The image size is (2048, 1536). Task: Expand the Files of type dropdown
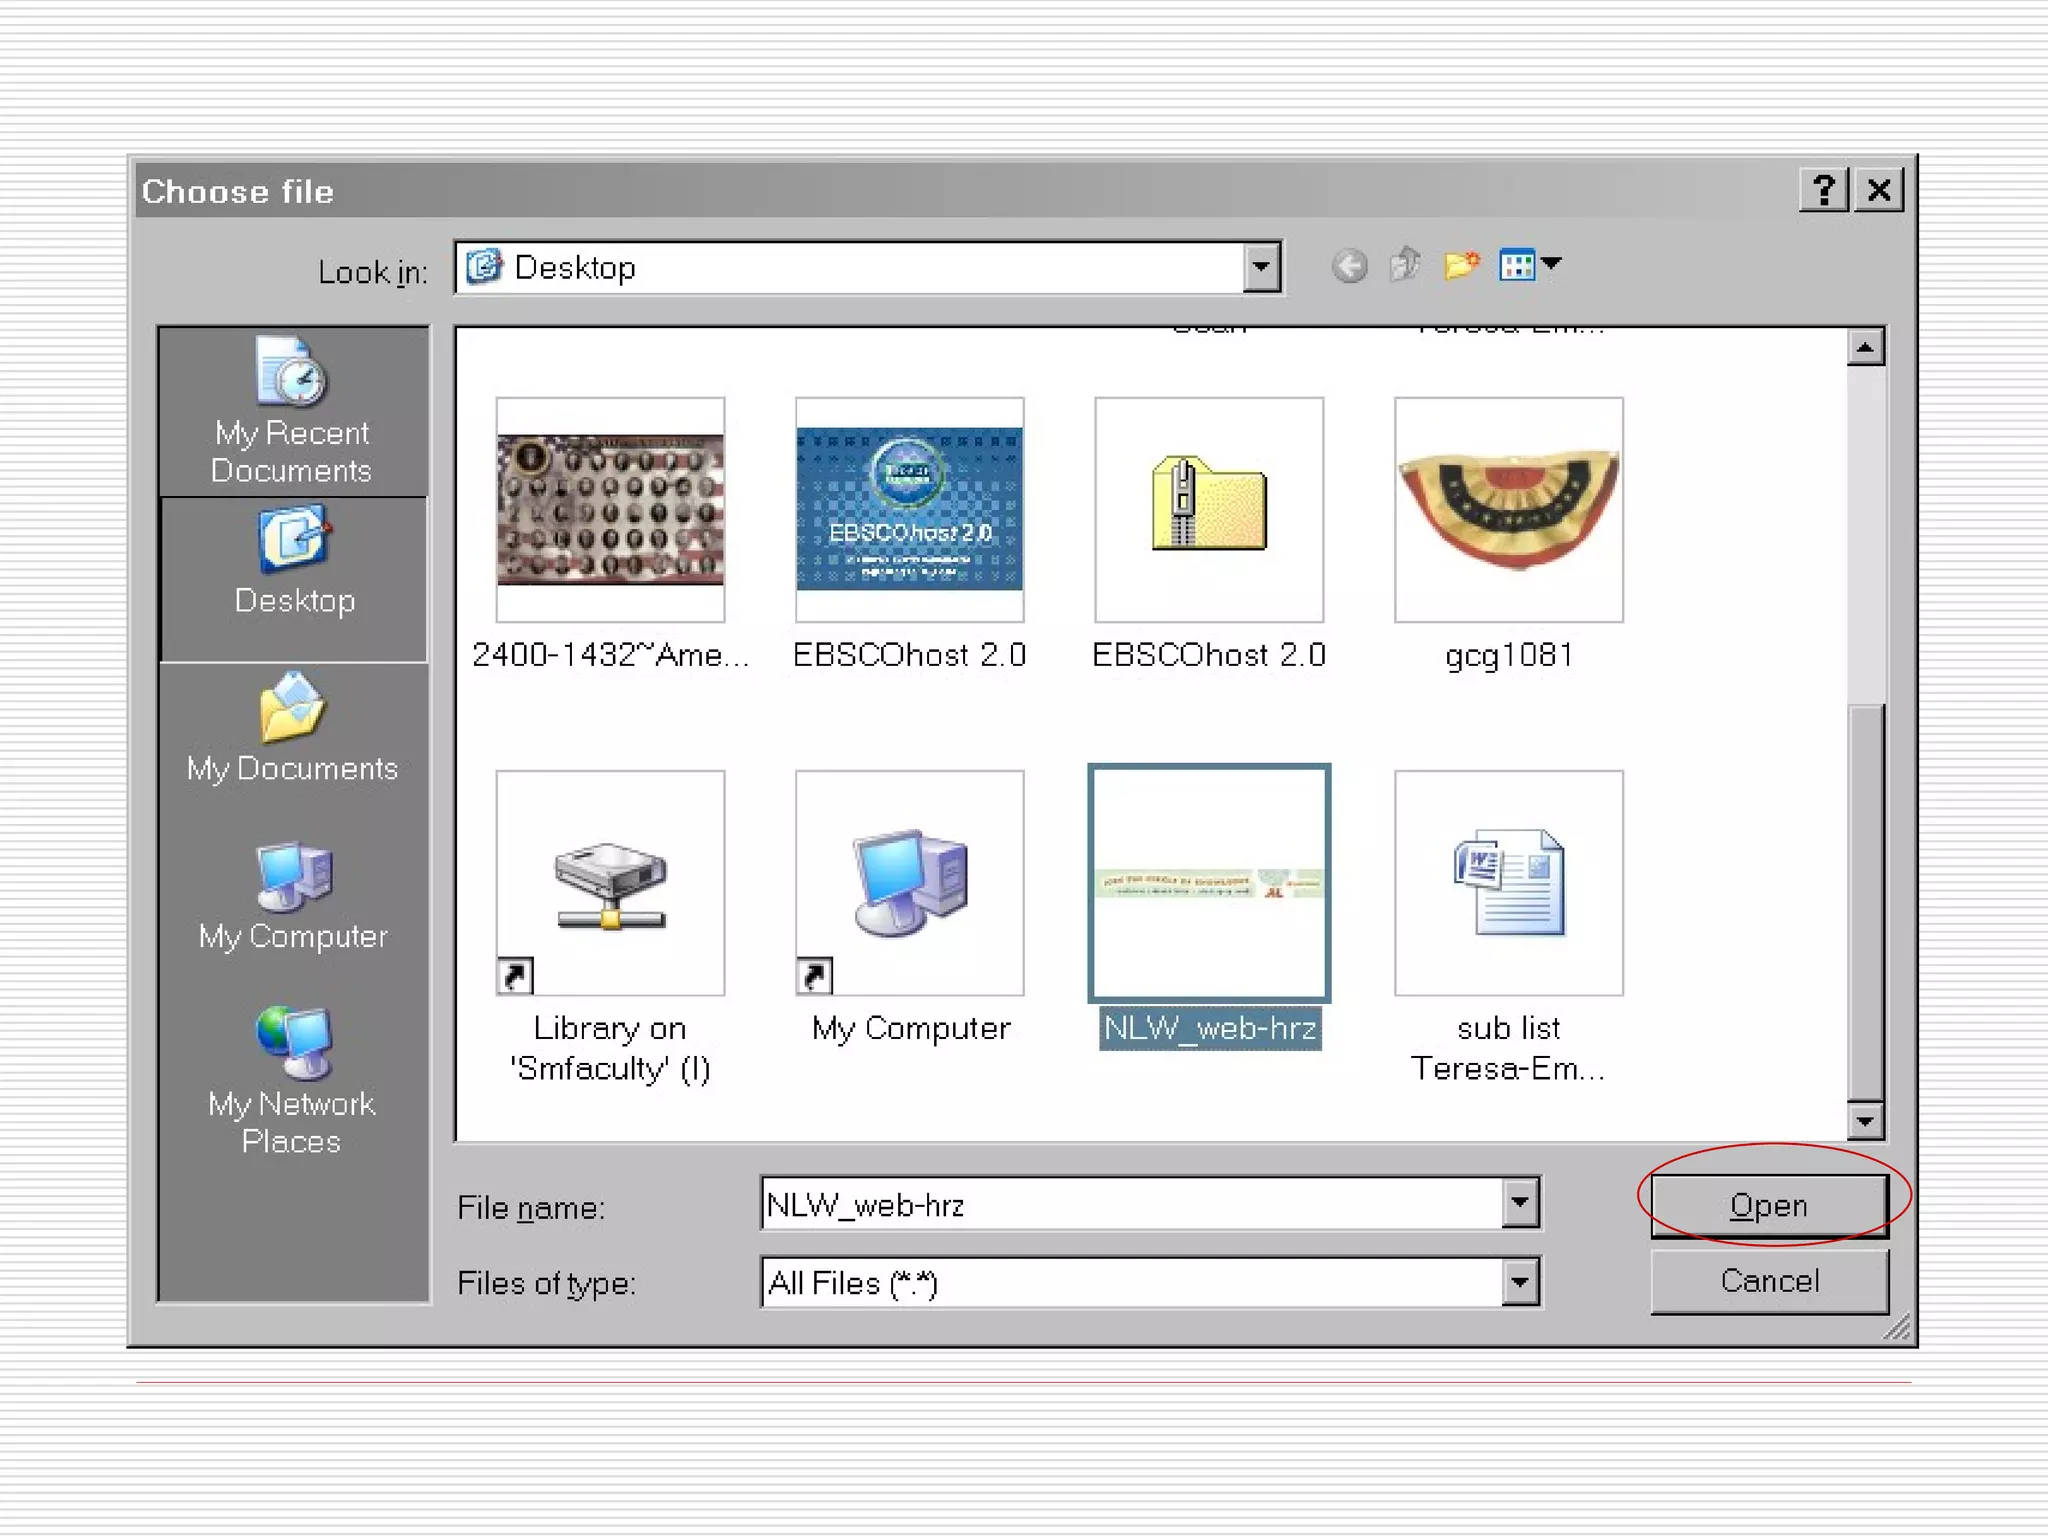pos(1519,1282)
